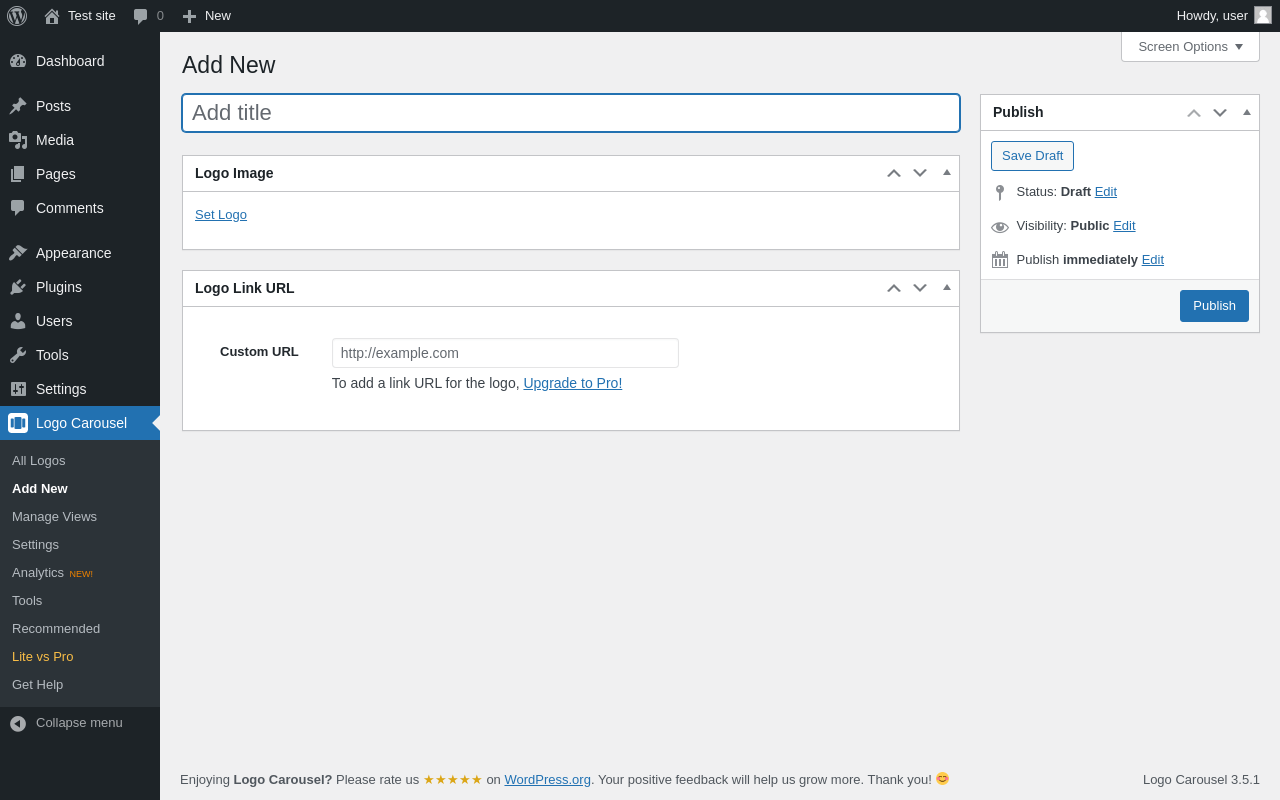1280x800 pixels.
Task: Open Plugins menu
Action: (80, 287)
